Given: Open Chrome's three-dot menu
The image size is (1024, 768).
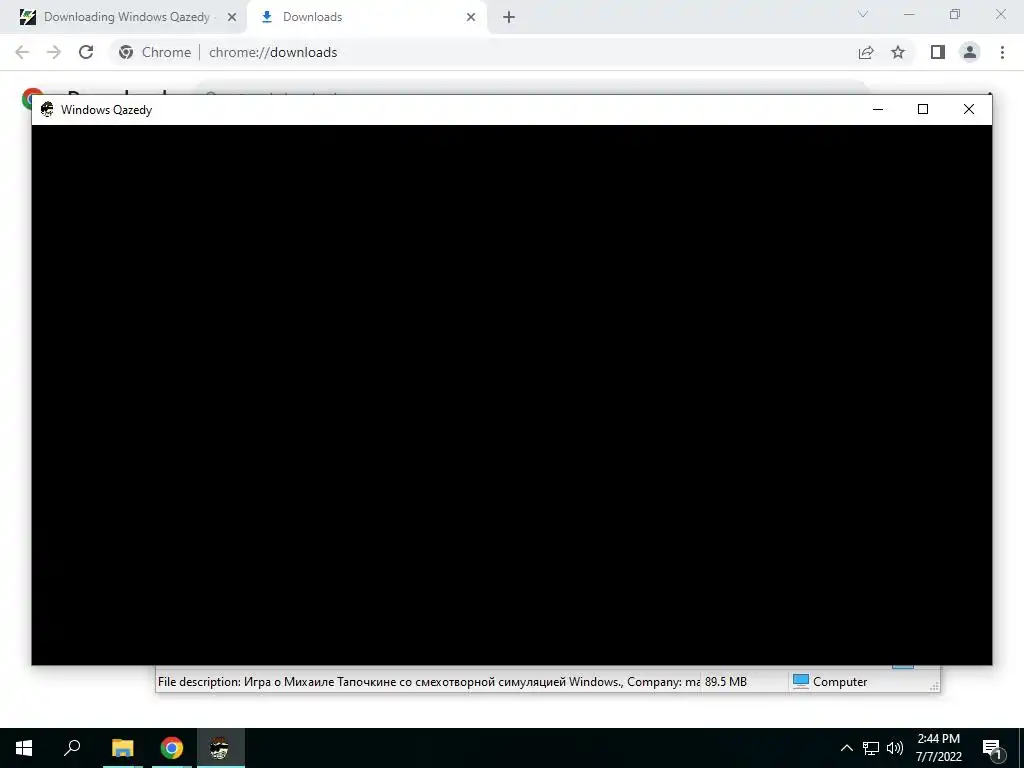Looking at the screenshot, I should point(1002,52).
